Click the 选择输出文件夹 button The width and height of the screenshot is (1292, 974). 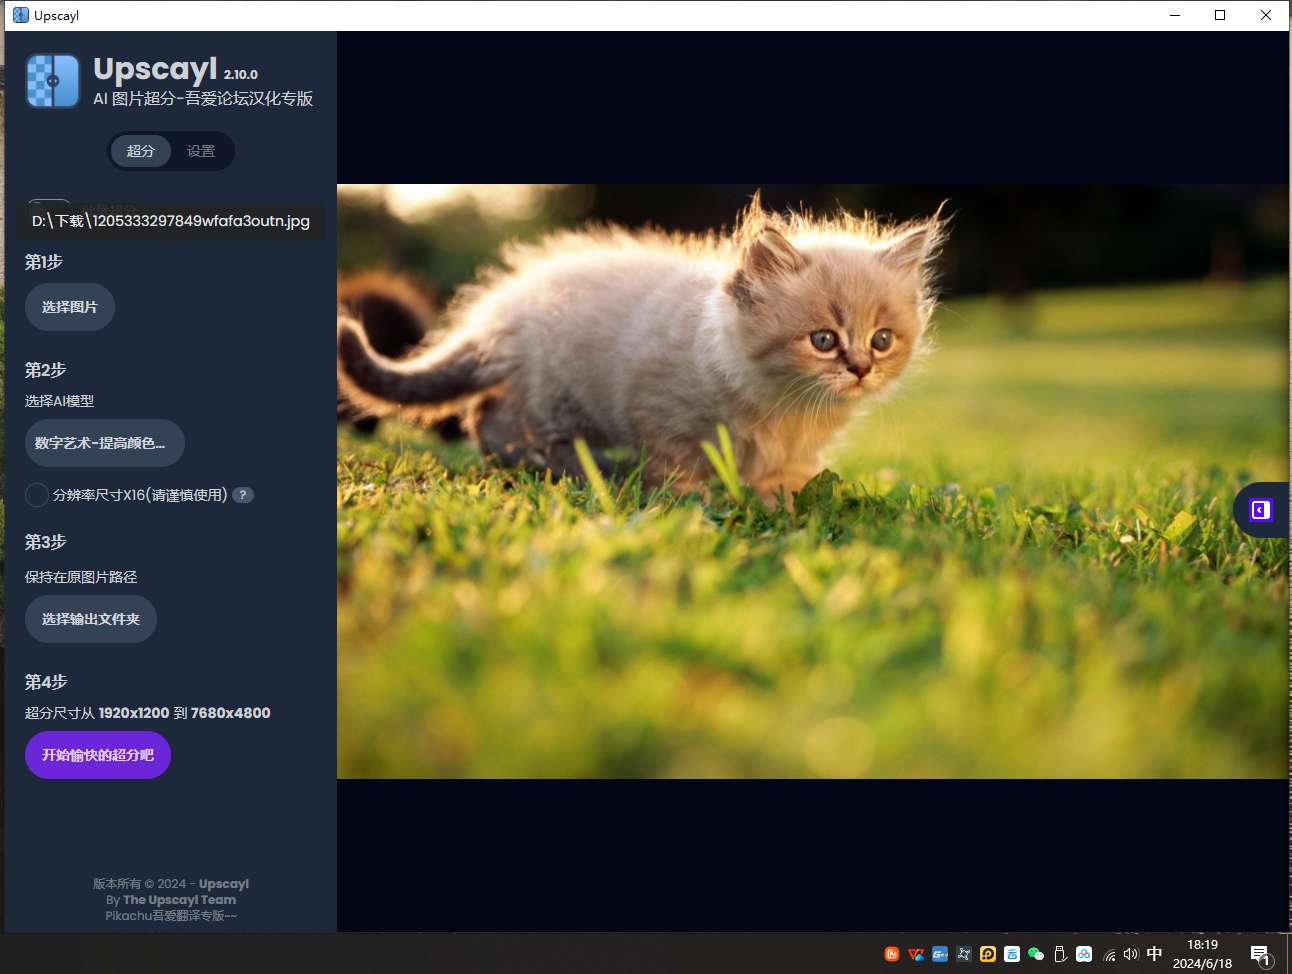pyautogui.click(x=91, y=619)
